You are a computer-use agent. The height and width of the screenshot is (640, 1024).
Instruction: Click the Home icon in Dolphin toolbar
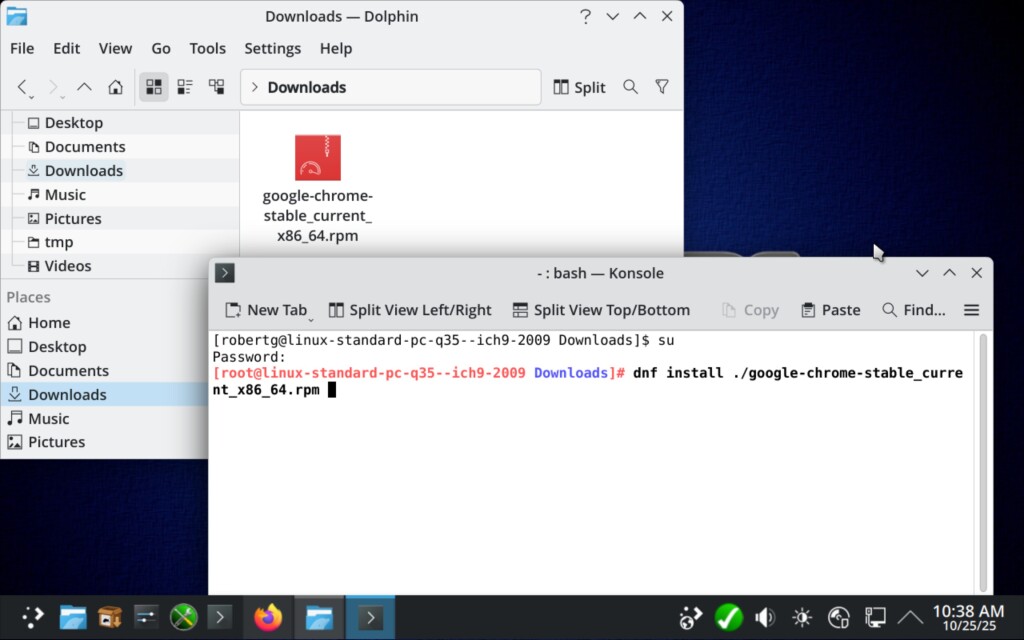pos(115,87)
